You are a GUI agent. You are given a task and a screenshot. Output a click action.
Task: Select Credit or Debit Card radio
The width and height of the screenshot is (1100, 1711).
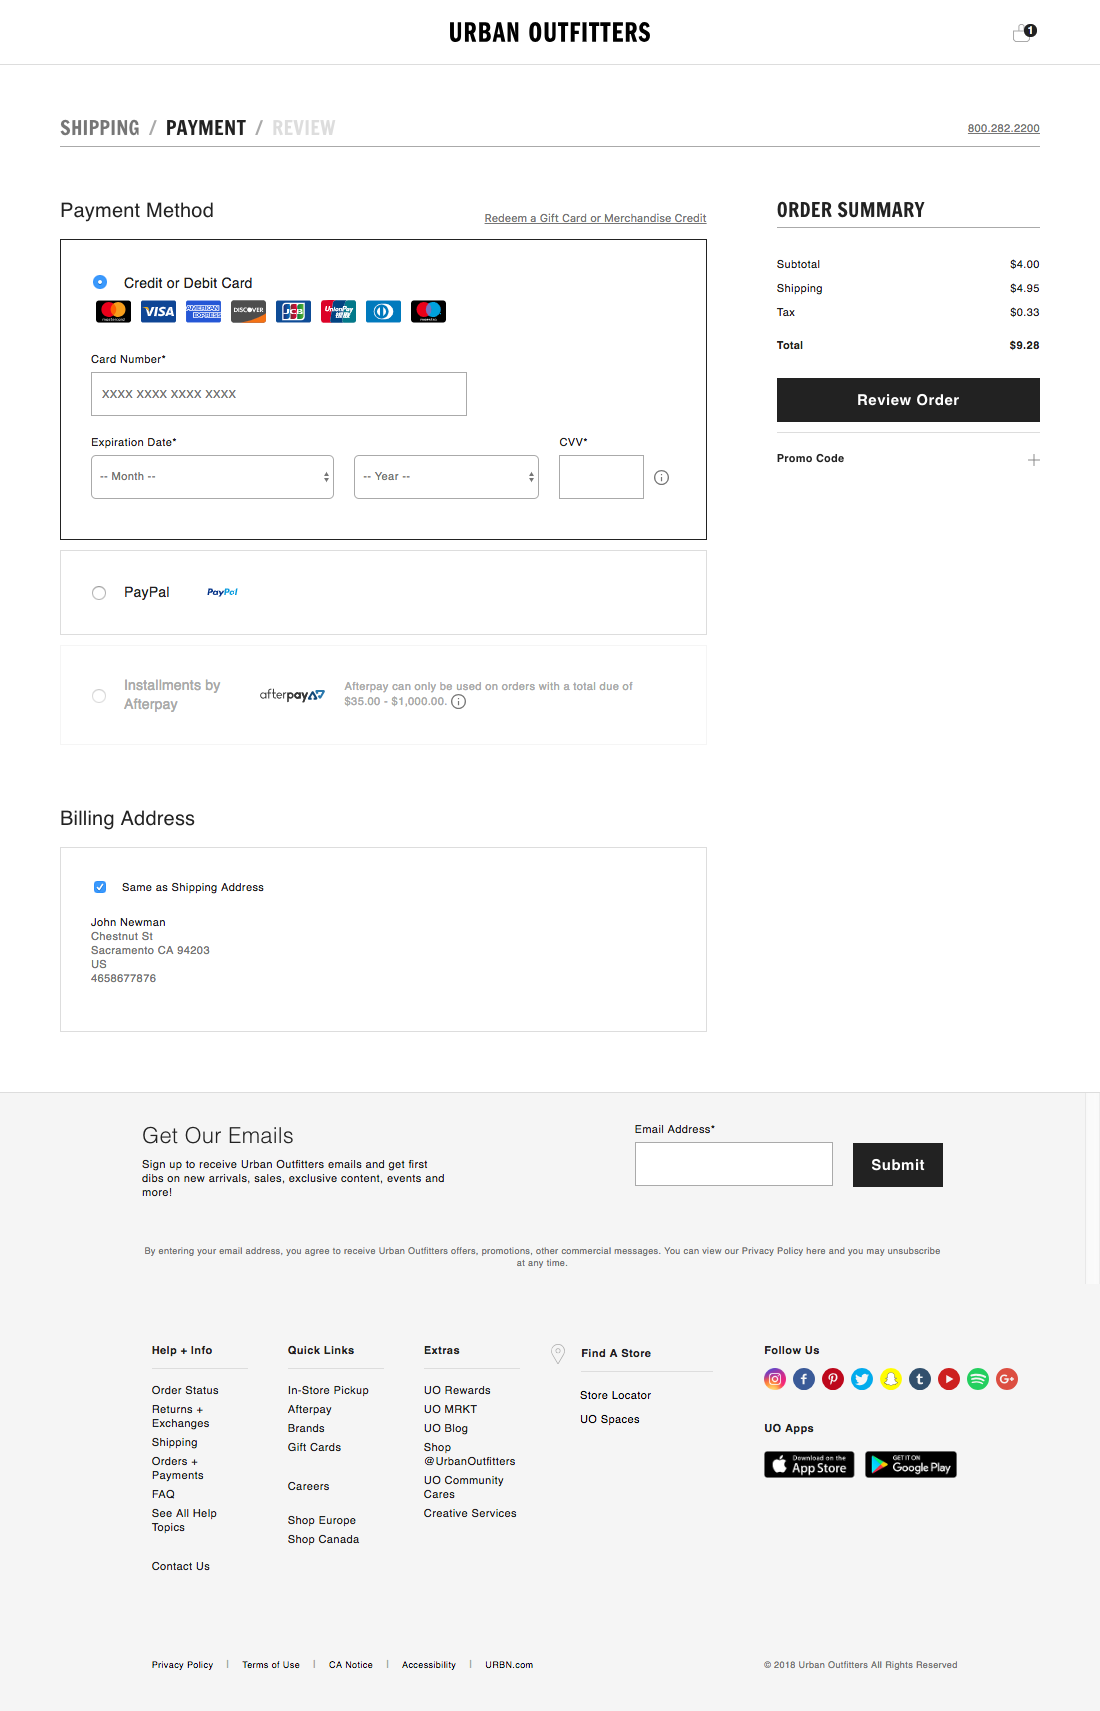[x=100, y=282]
